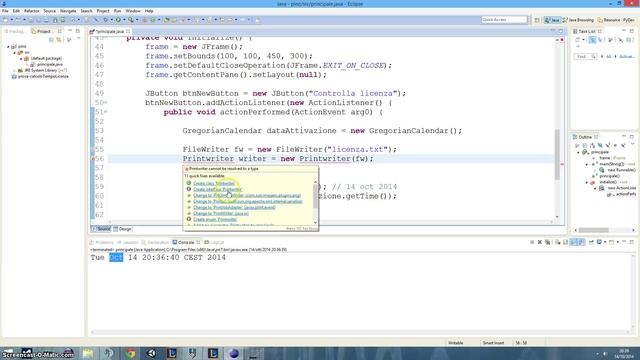Select the Source editor tab
This screenshot has height=360, width=640.
click(x=101, y=229)
